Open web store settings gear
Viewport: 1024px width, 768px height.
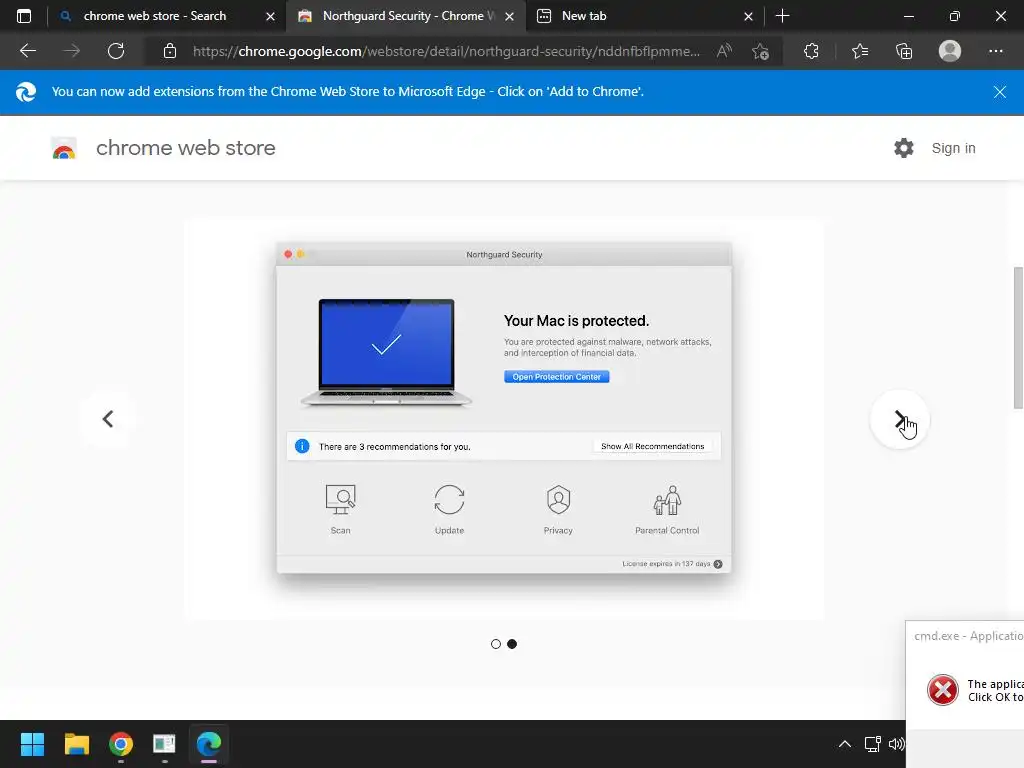pos(904,148)
